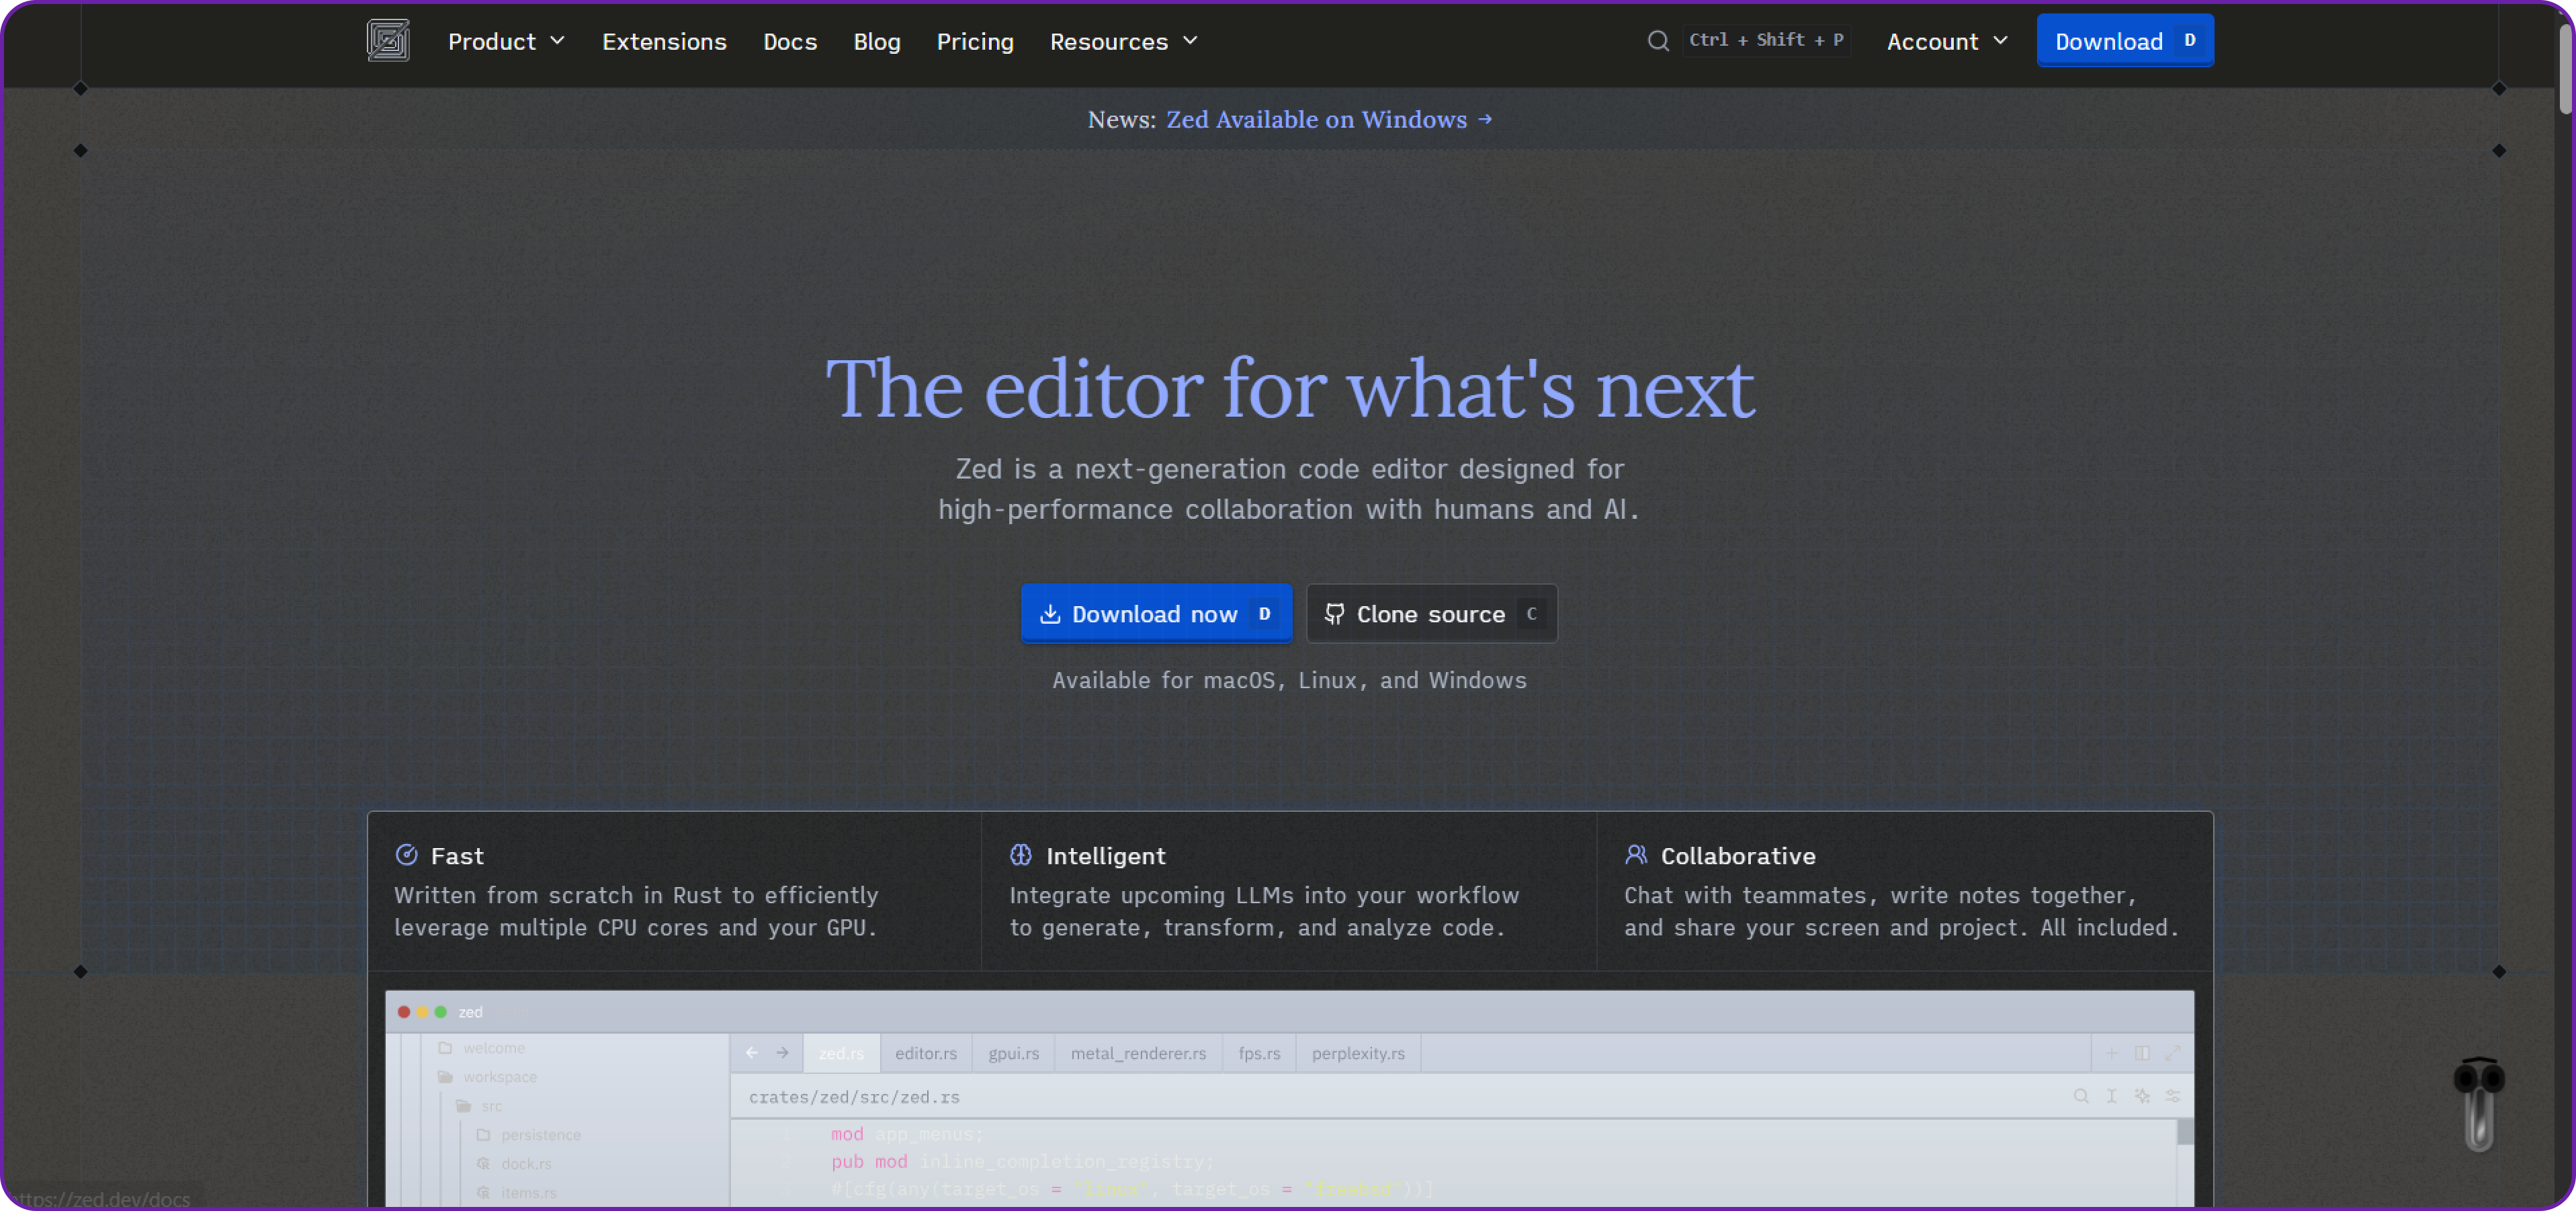2576x1211 pixels.
Task: Click the GitHub icon on the Clone source button
Action: pos(1334,613)
